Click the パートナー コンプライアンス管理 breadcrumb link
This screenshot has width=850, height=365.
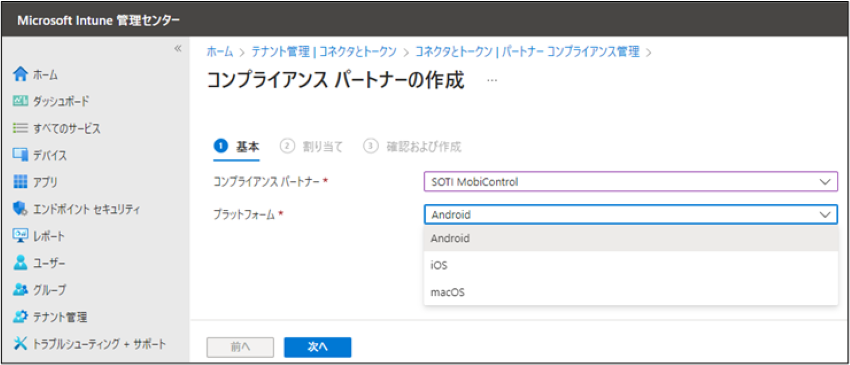point(570,52)
